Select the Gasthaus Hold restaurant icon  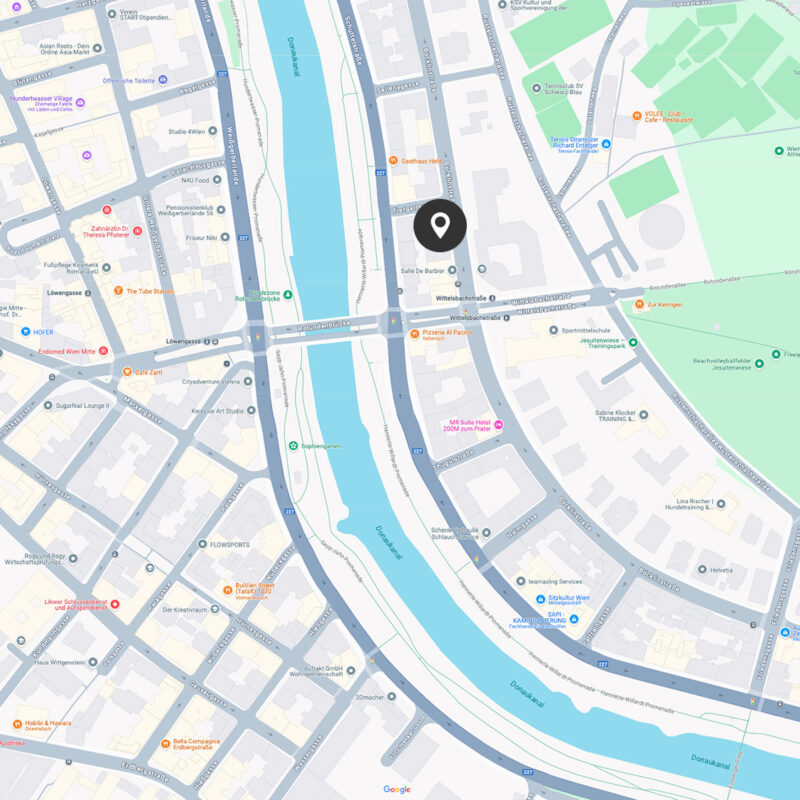[393, 160]
